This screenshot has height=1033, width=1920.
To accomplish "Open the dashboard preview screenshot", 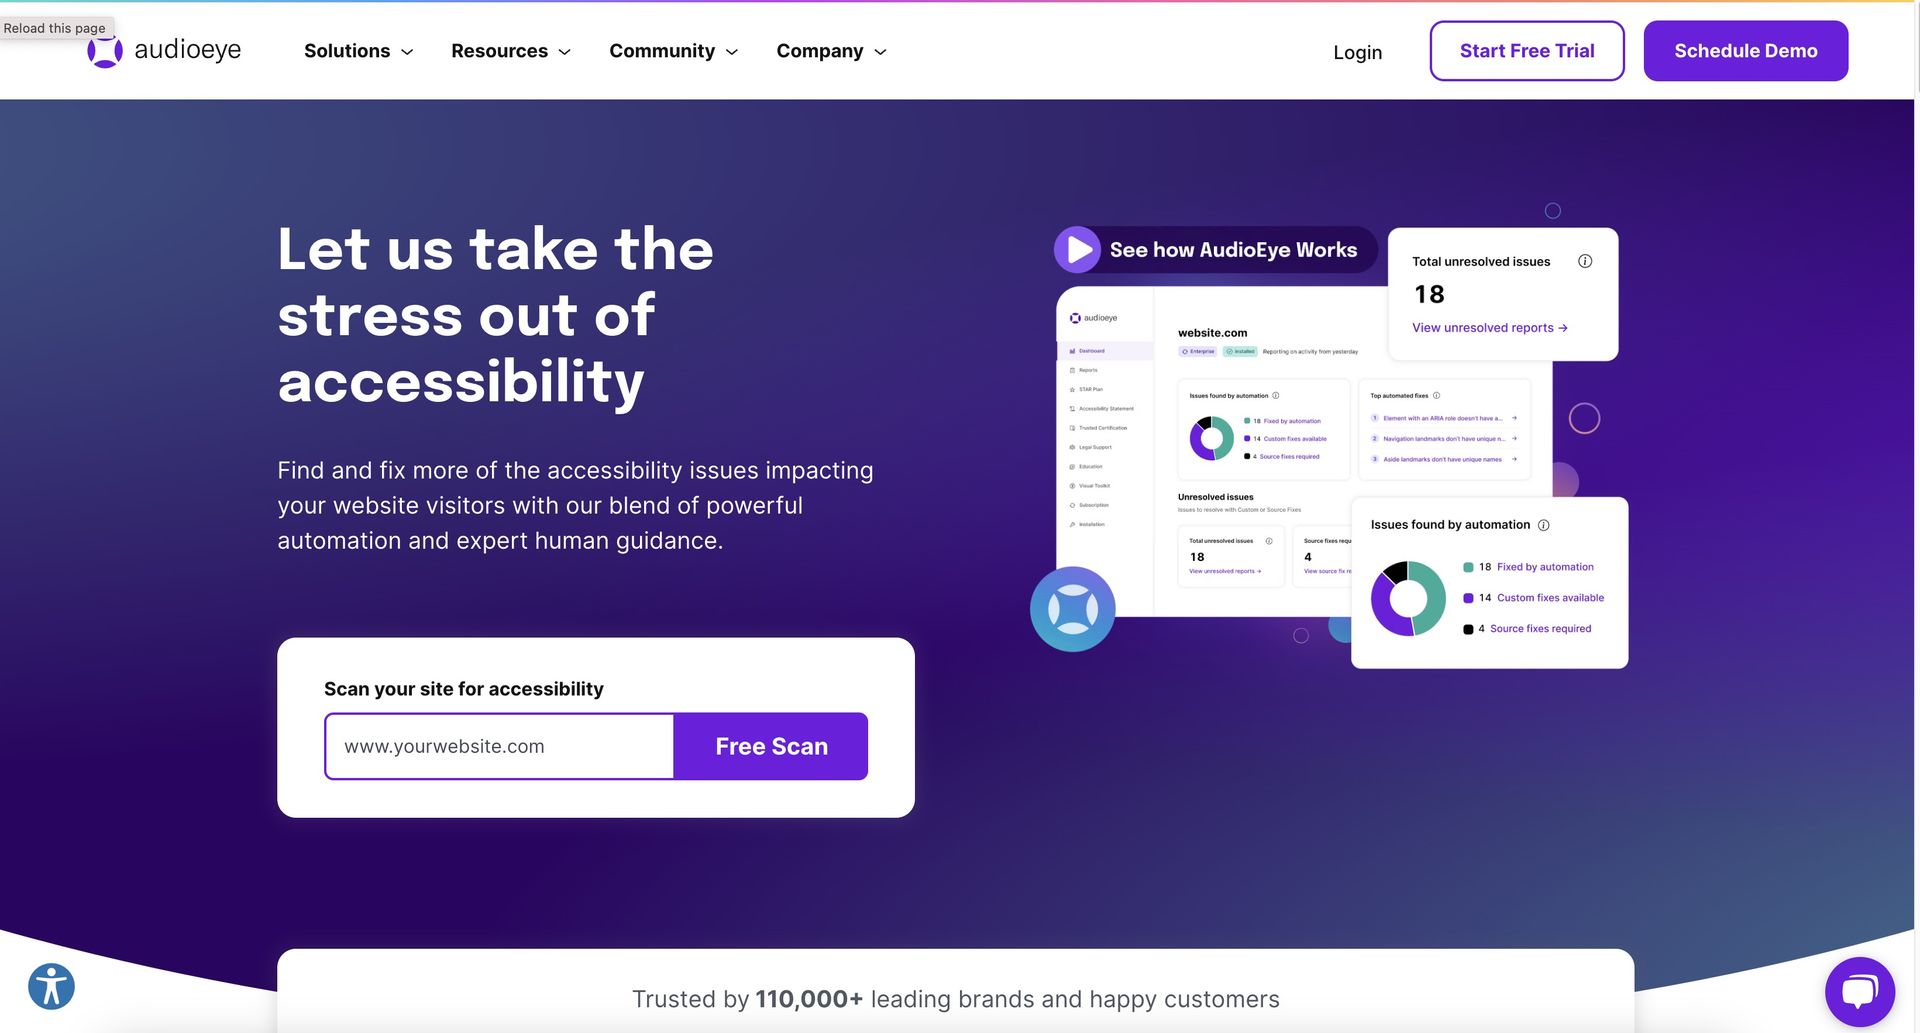I will click(x=1304, y=451).
